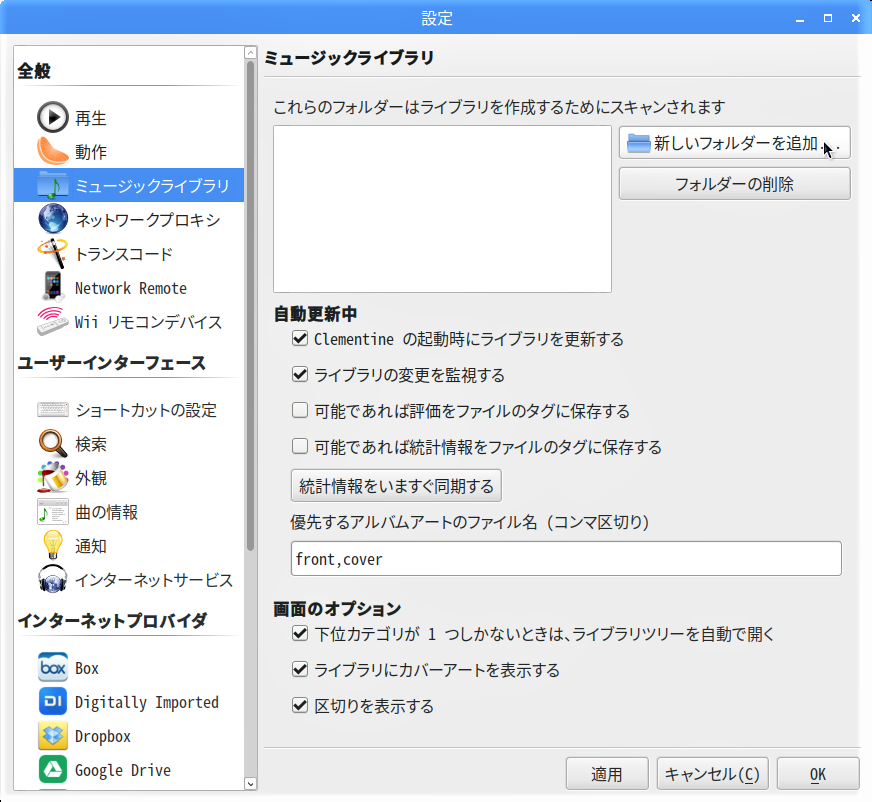
Task: Uncheck ライブラリにカバーアートを表示する
Action: pos(300,670)
